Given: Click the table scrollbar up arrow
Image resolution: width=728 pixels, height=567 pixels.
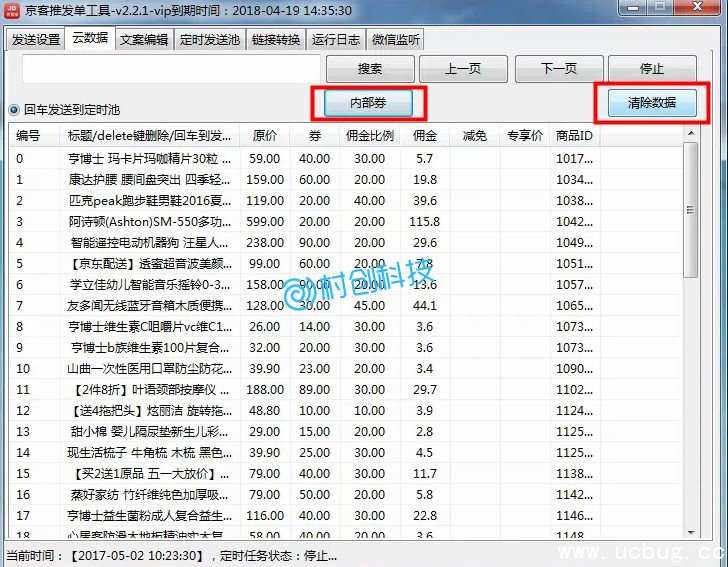Looking at the screenshot, I should click(x=691, y=134).
